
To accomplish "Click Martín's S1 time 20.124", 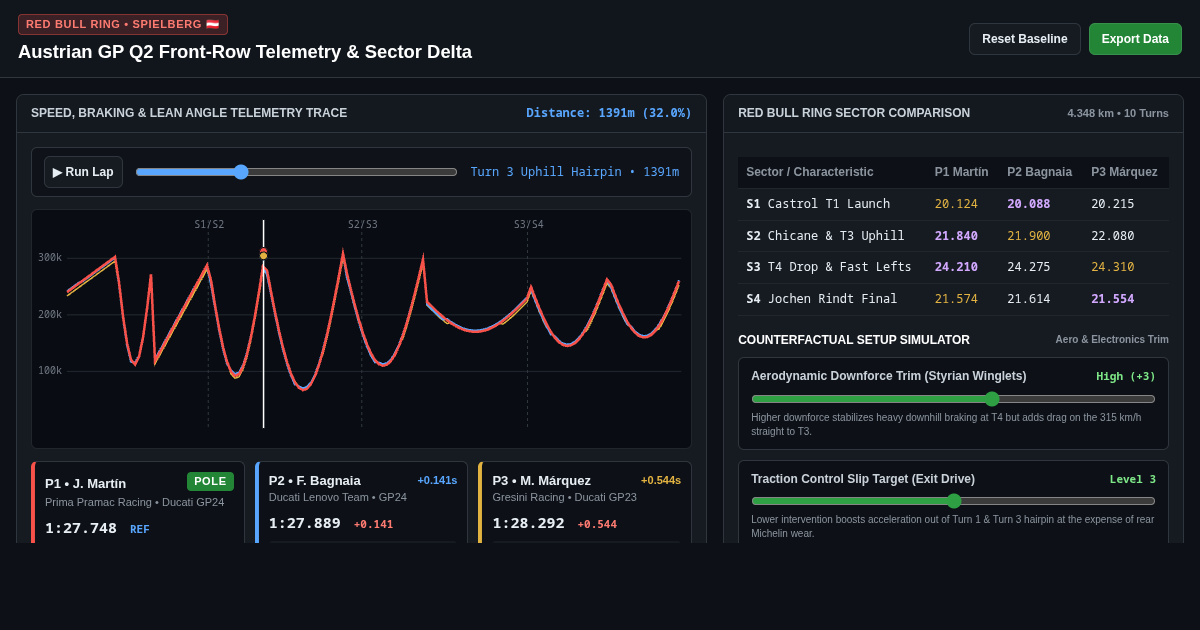I will (956, 204).
